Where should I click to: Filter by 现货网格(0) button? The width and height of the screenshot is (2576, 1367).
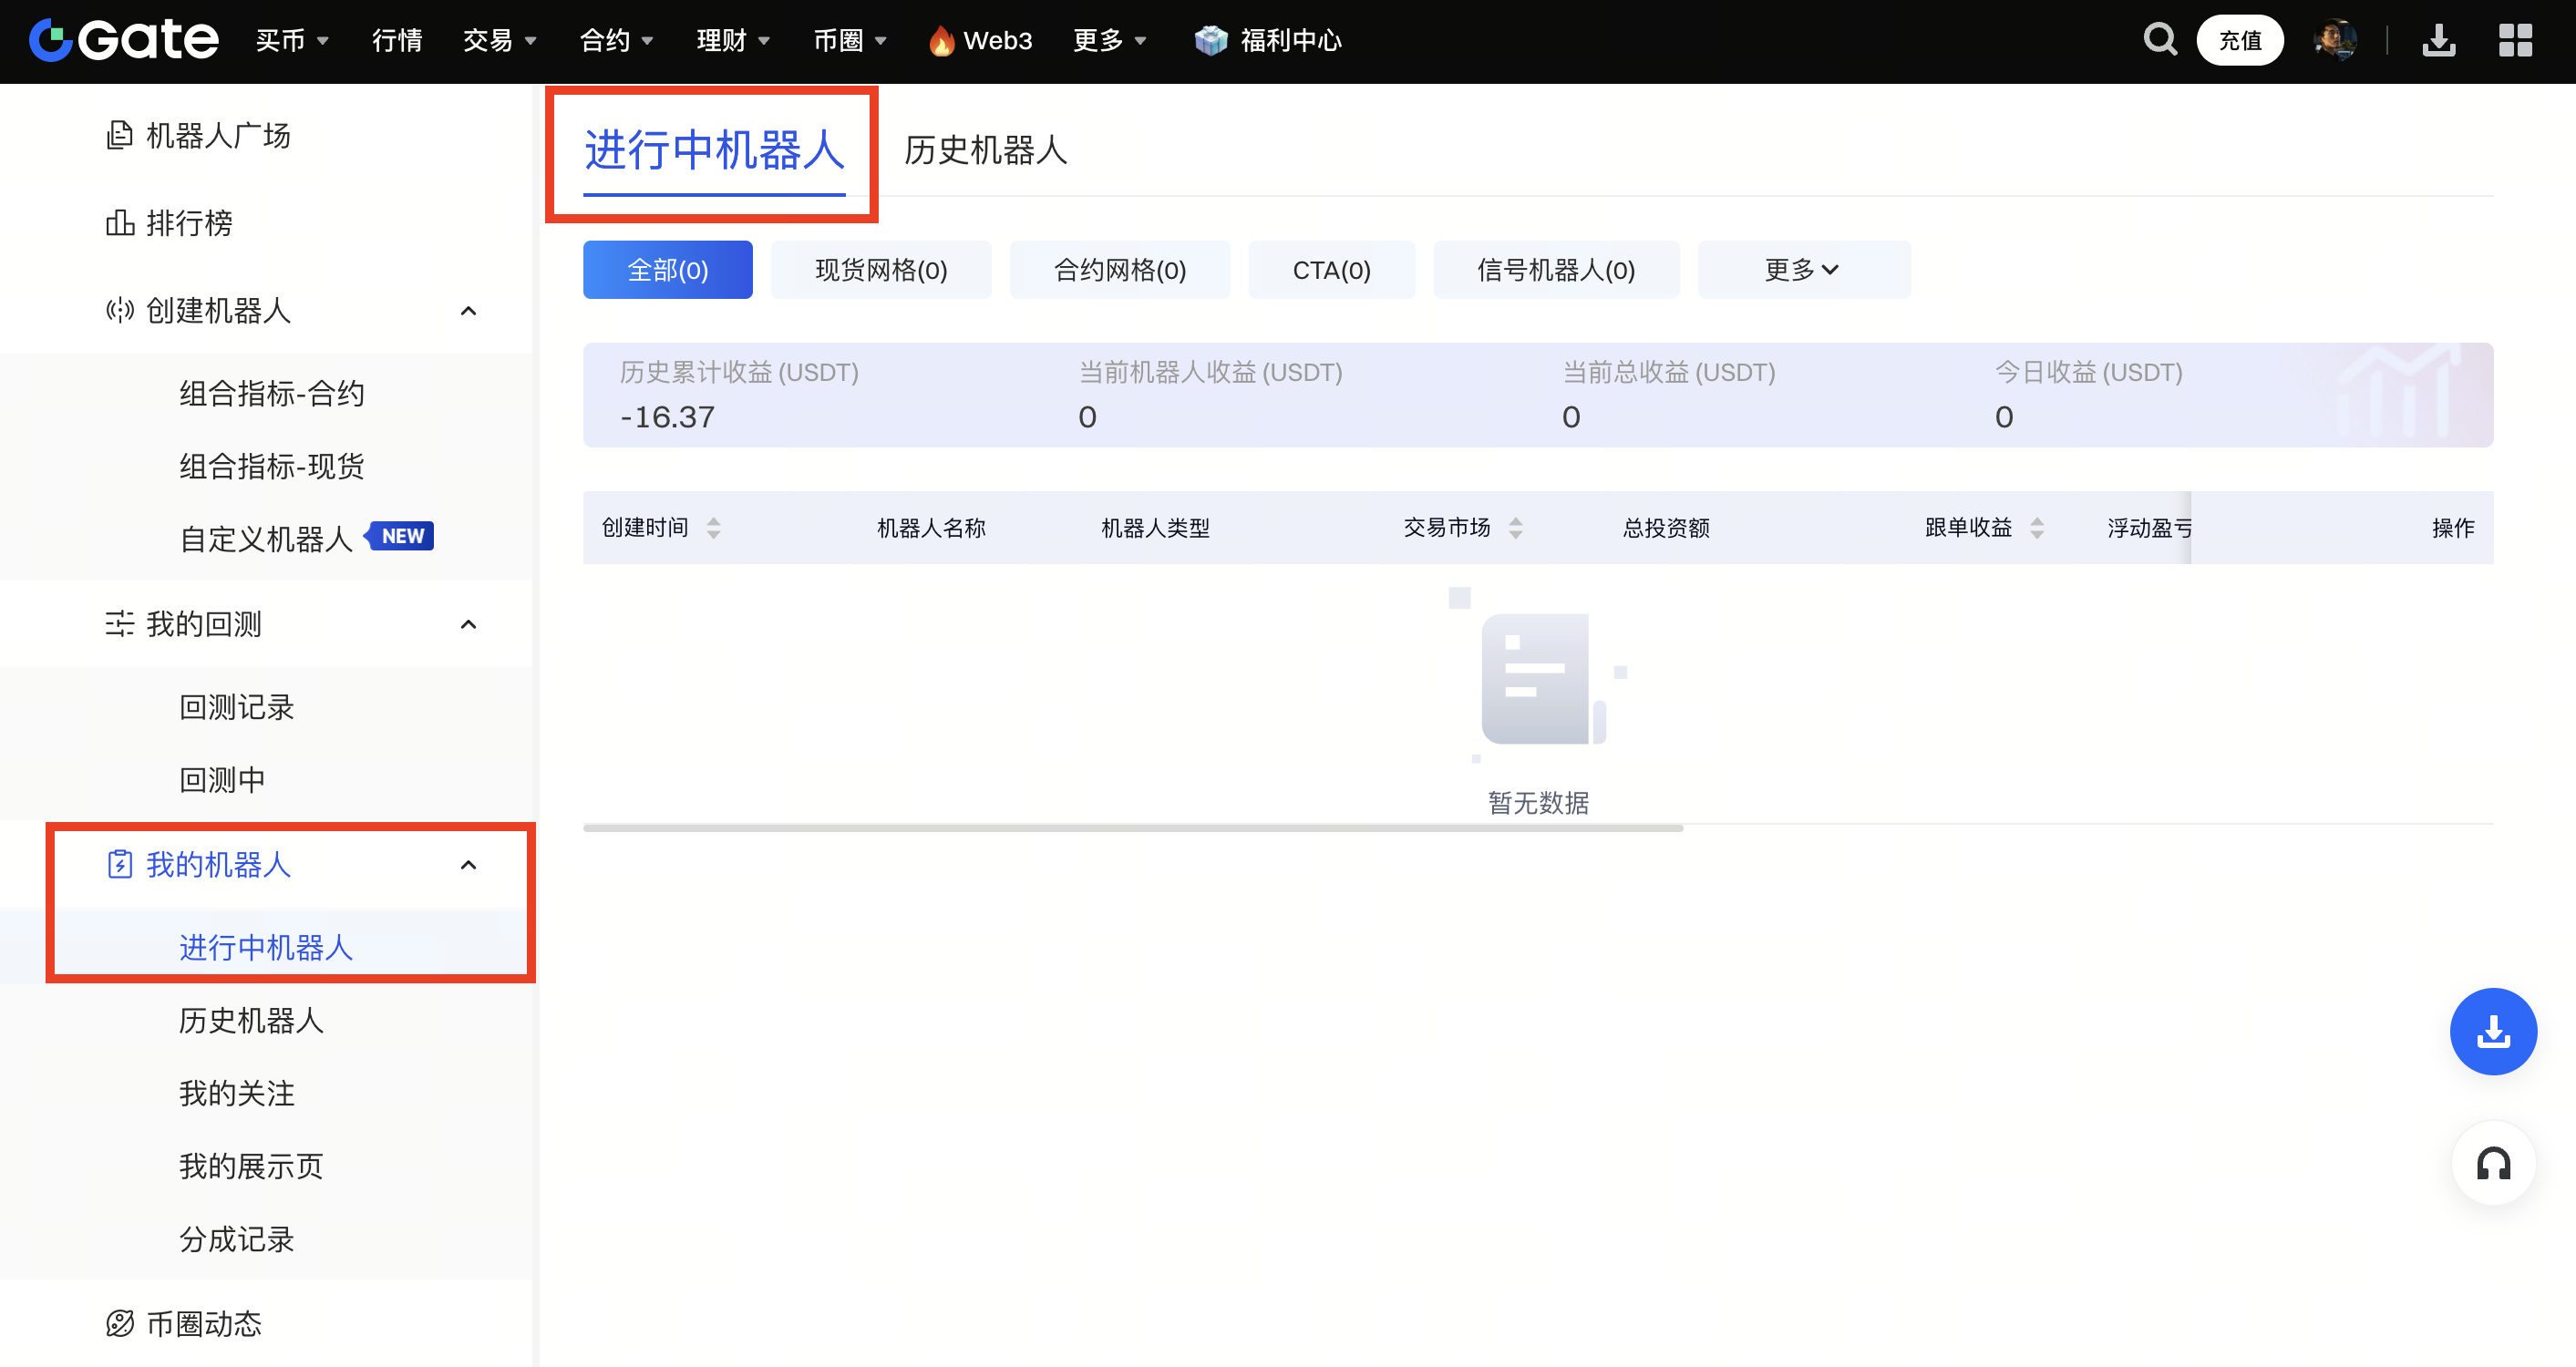coord(880,270)
